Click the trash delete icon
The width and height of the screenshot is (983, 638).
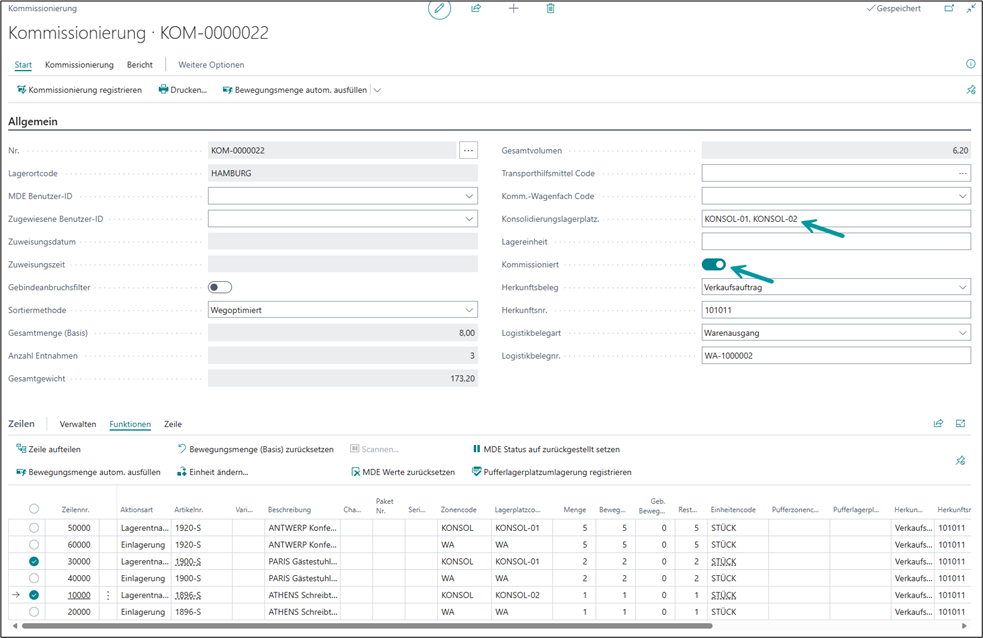[x=550, y=8]
